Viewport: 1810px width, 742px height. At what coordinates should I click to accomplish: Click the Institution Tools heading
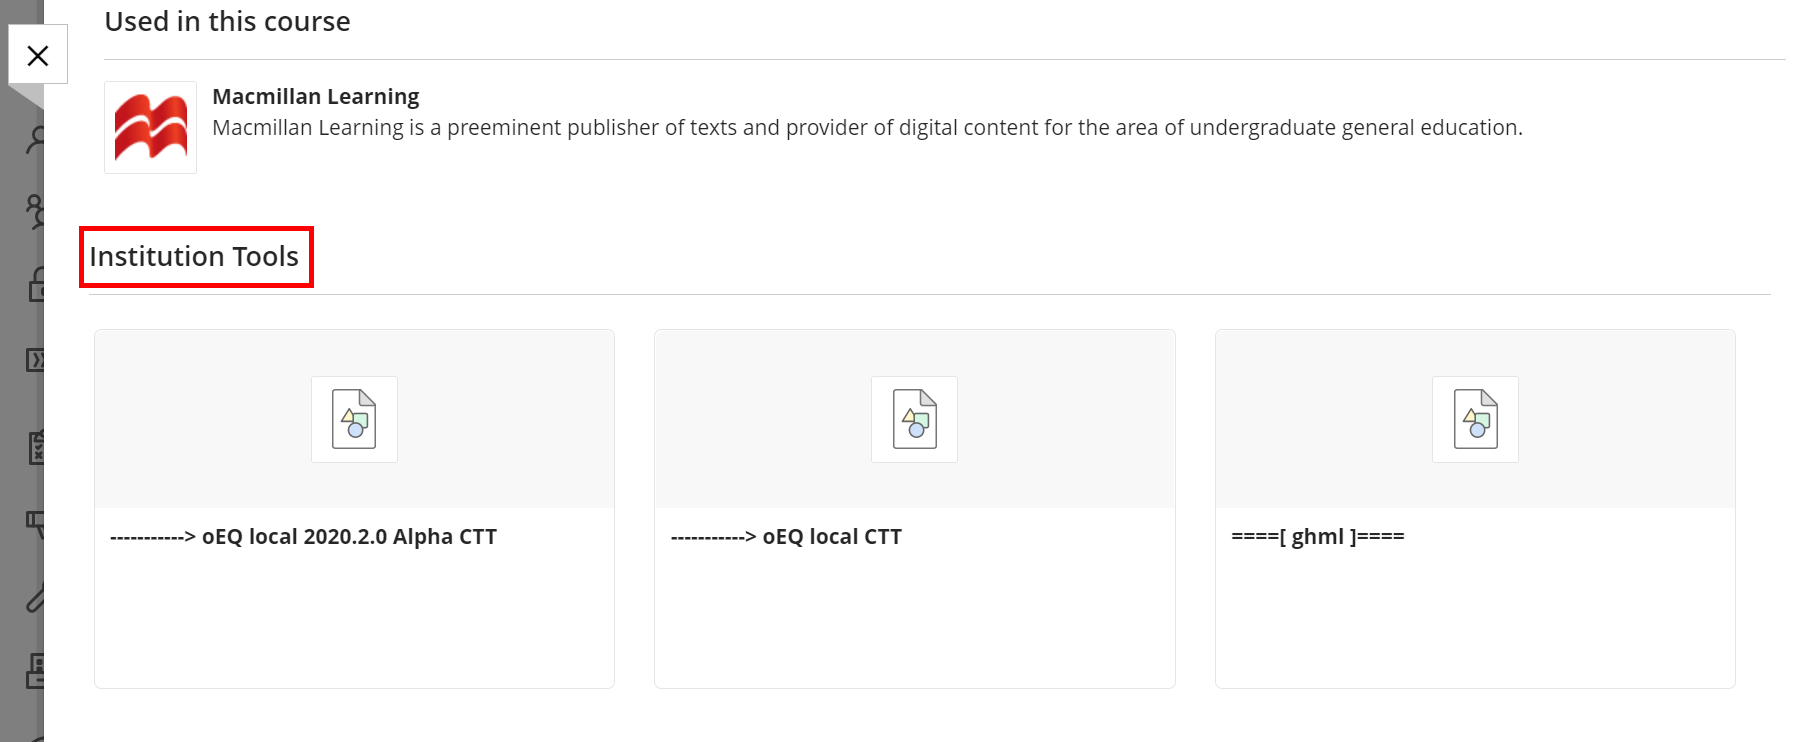coord(195,256)
